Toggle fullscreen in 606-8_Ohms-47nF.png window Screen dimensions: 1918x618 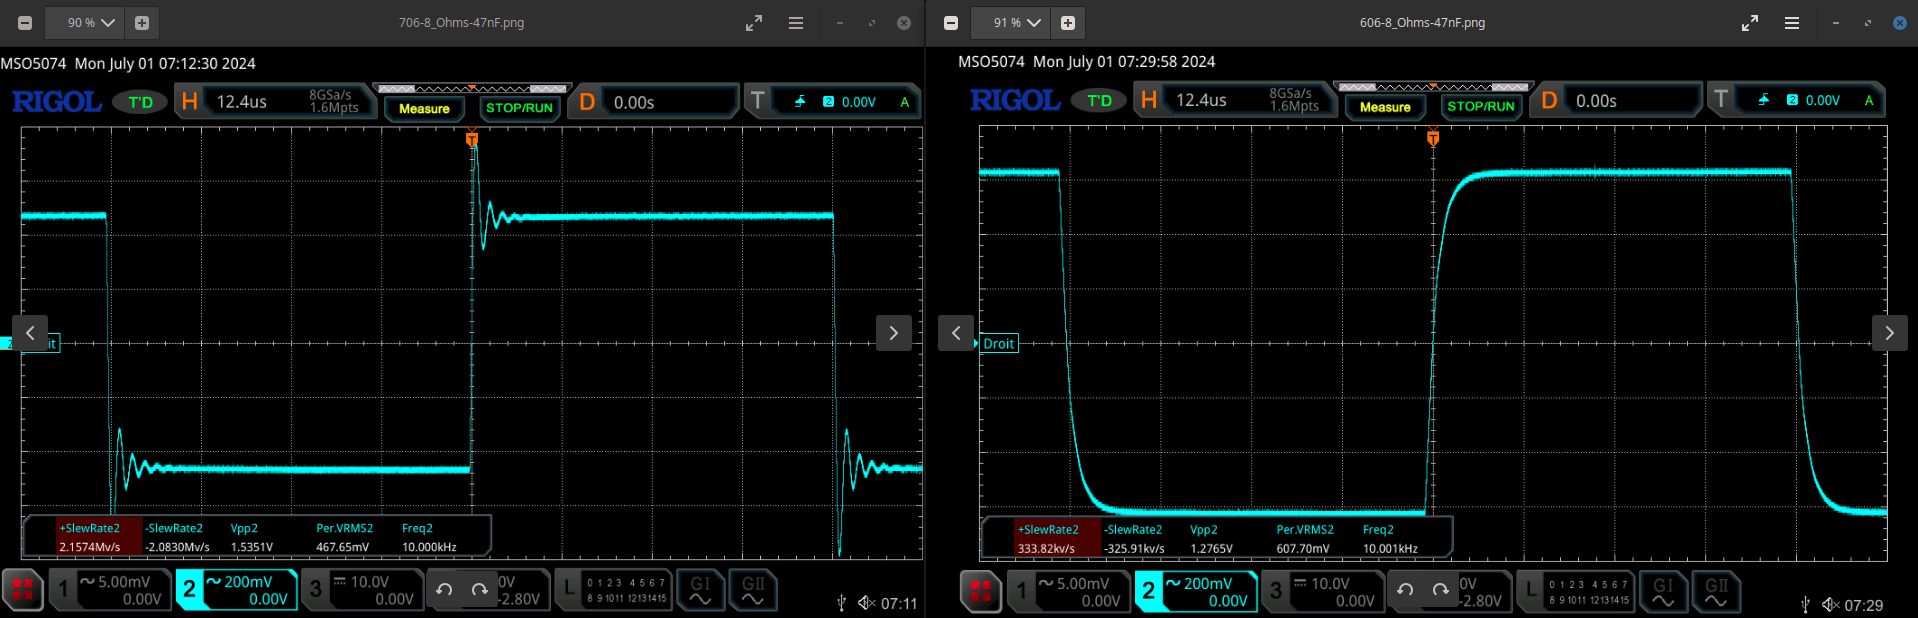coord(1750,22)
